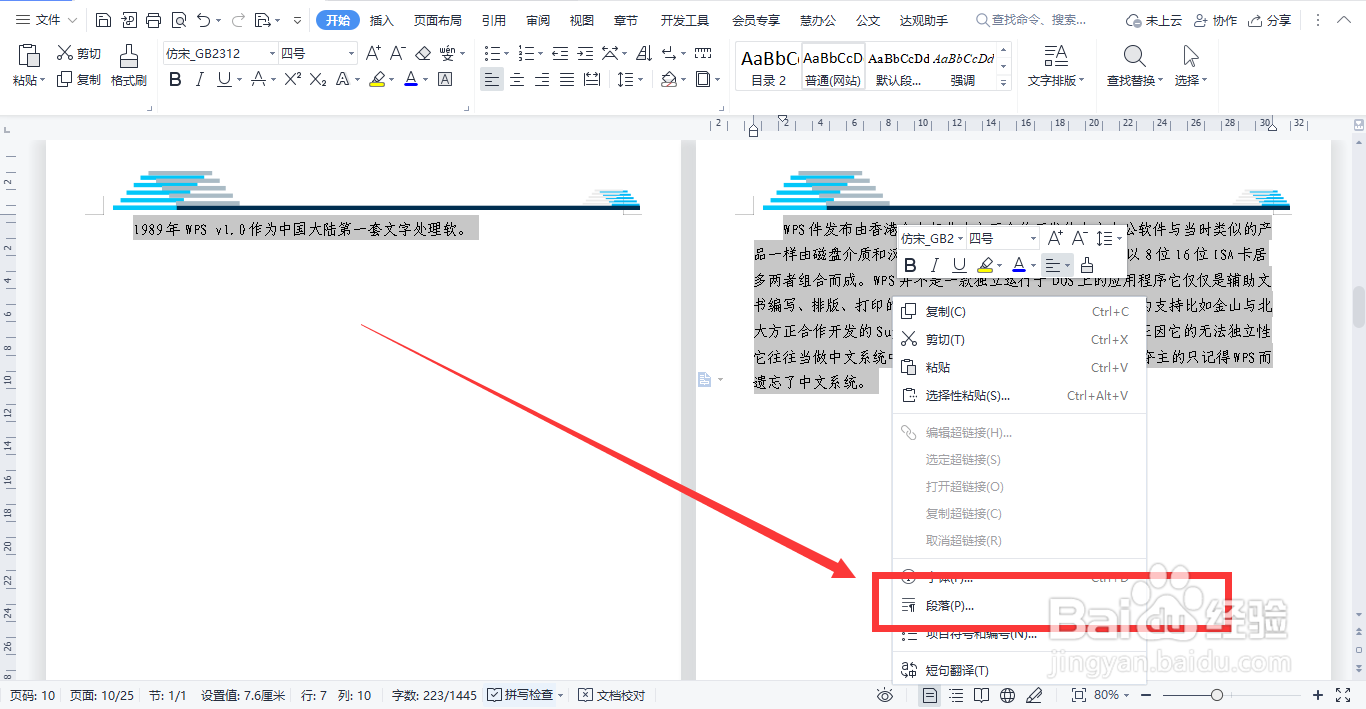Screen dimensions: 1366x709
Task: Apply superscript formatting in ribbon
Action: pos(292,79)
